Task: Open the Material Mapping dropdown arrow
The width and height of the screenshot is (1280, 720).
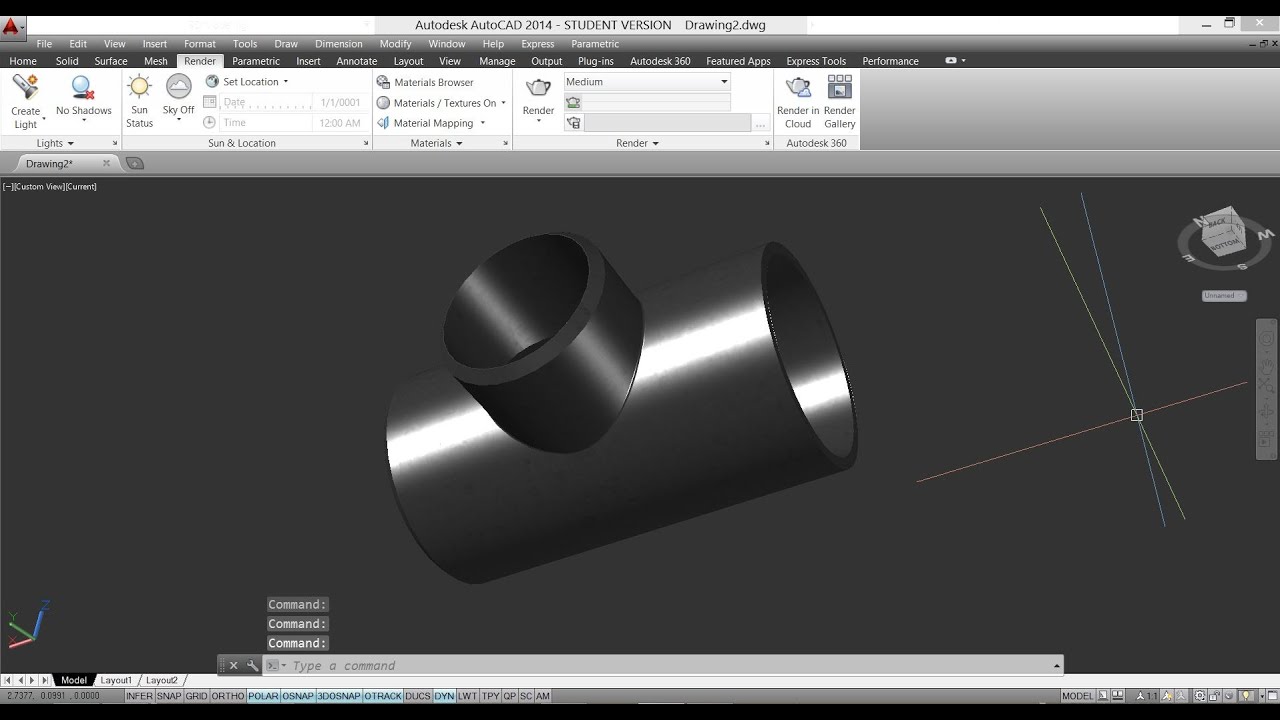Action: point(482,123)
